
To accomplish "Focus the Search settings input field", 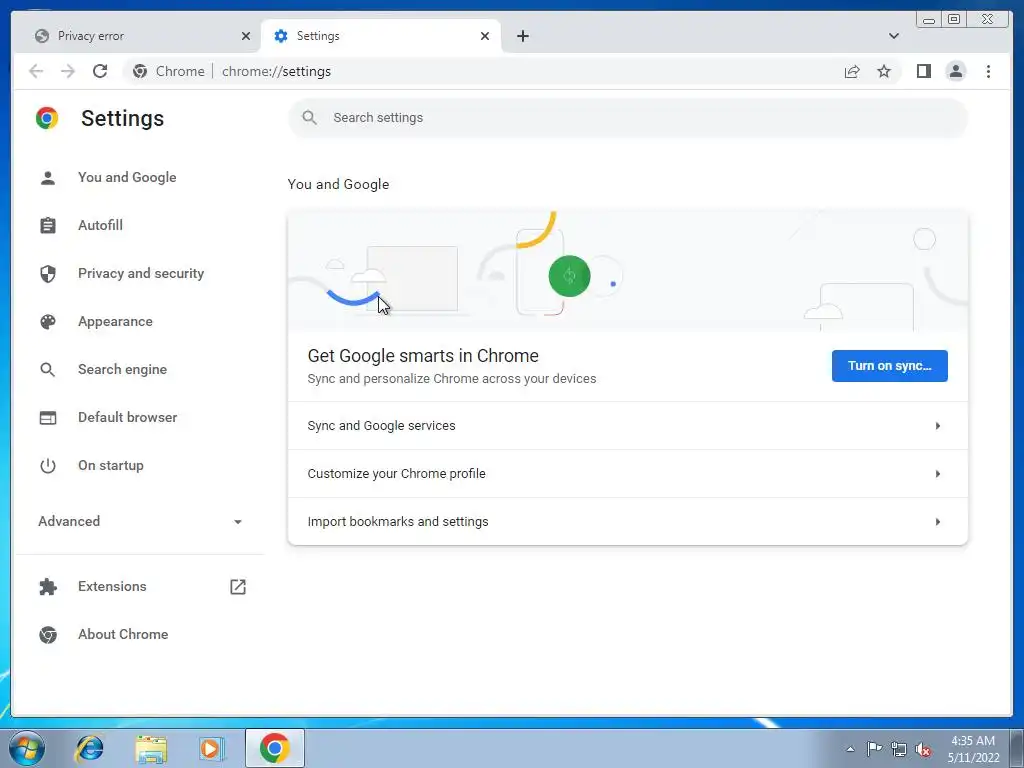I will (x=628, y=118).
